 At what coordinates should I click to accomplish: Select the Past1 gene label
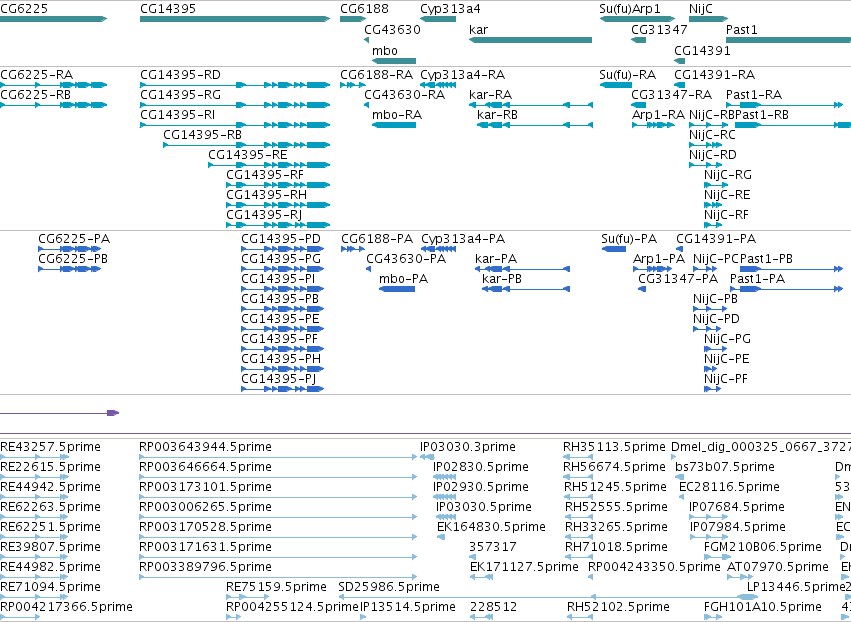[x=741, y=29]
